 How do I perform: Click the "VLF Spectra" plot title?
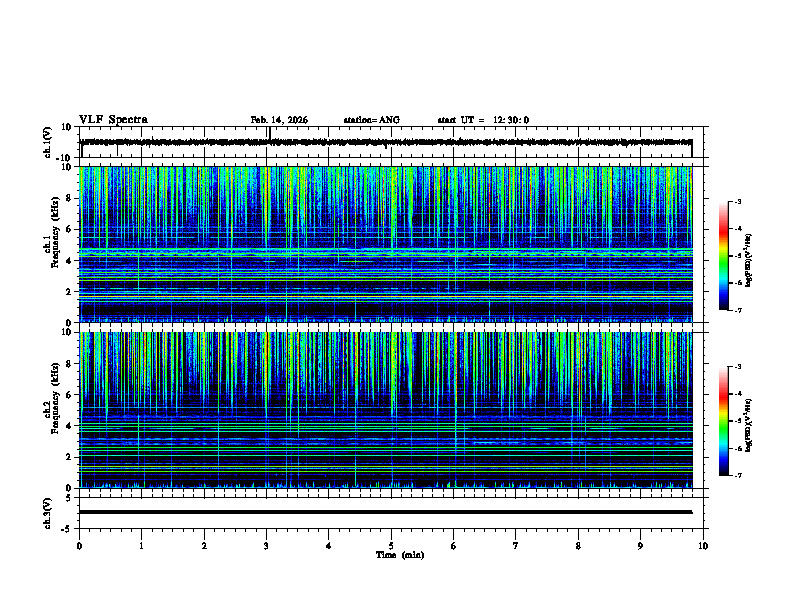[113, 120]
